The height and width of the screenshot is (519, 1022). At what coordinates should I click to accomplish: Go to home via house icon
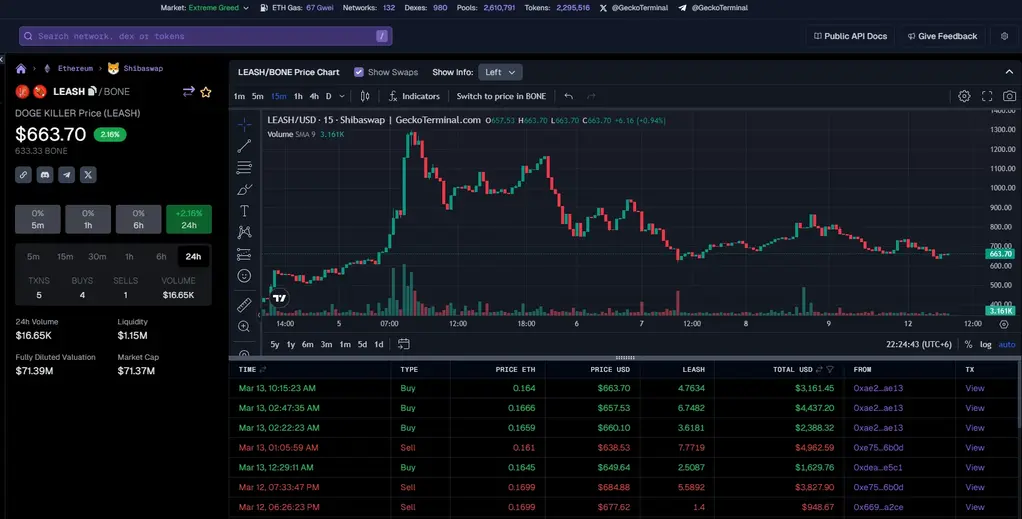coord(21,68)
